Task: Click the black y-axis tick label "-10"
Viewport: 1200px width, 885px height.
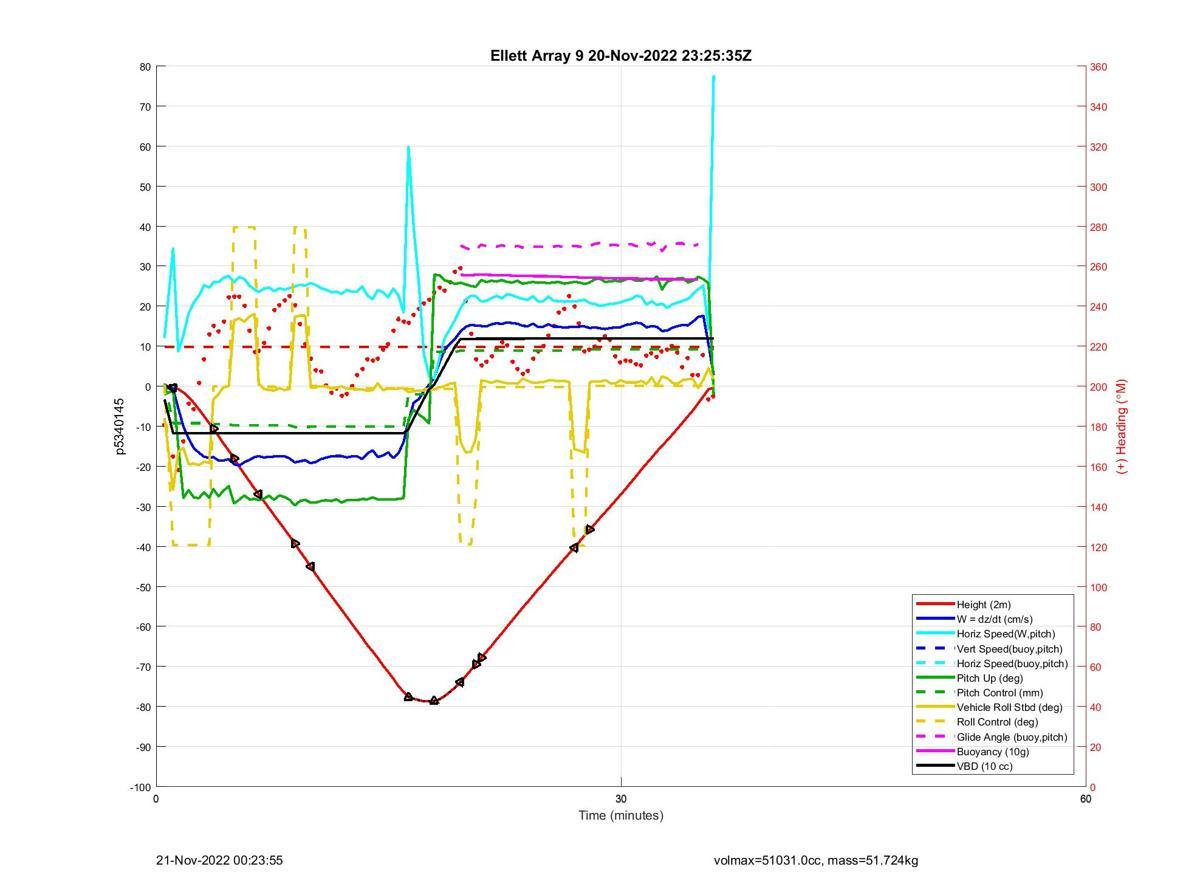Action: click(143, 427)
